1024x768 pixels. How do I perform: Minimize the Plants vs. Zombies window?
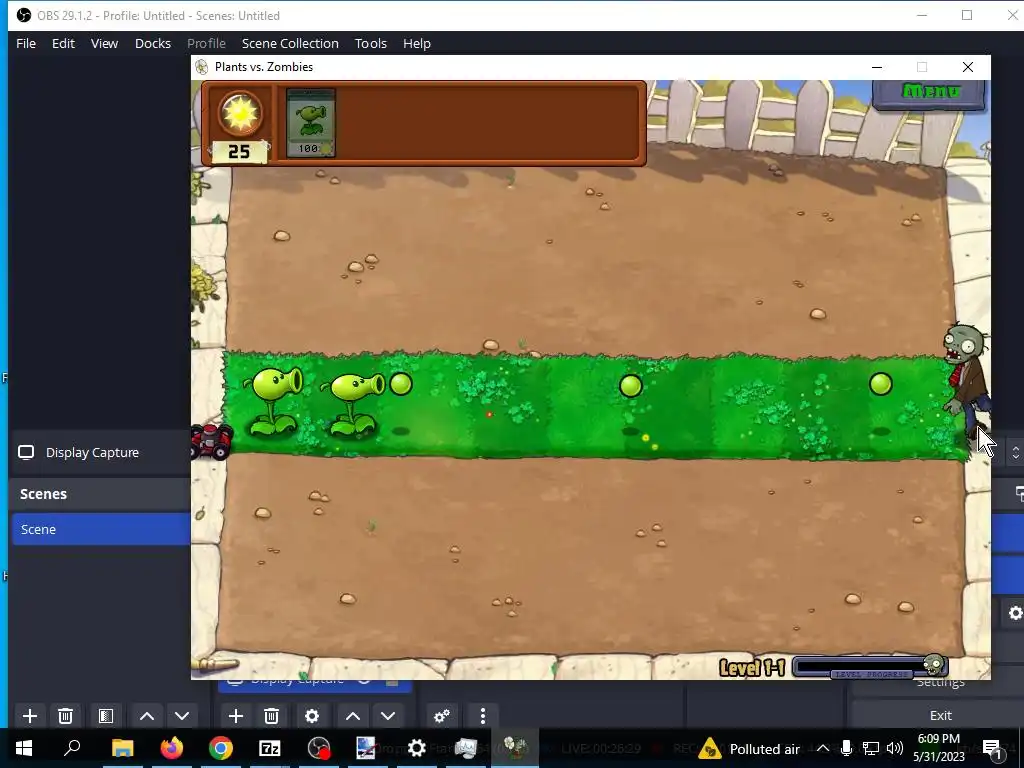(877, 67)
